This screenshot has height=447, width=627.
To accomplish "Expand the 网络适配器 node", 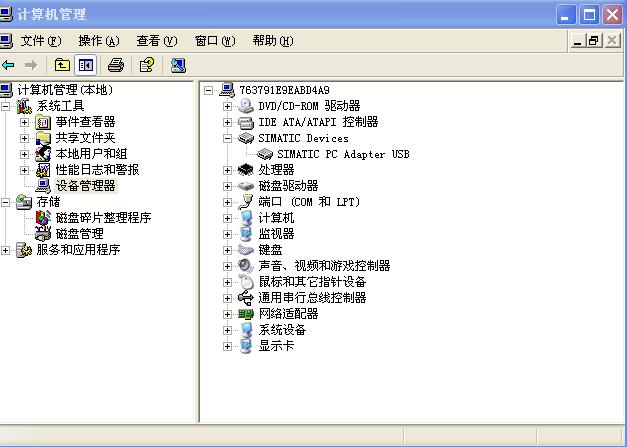I will point(228,314).
